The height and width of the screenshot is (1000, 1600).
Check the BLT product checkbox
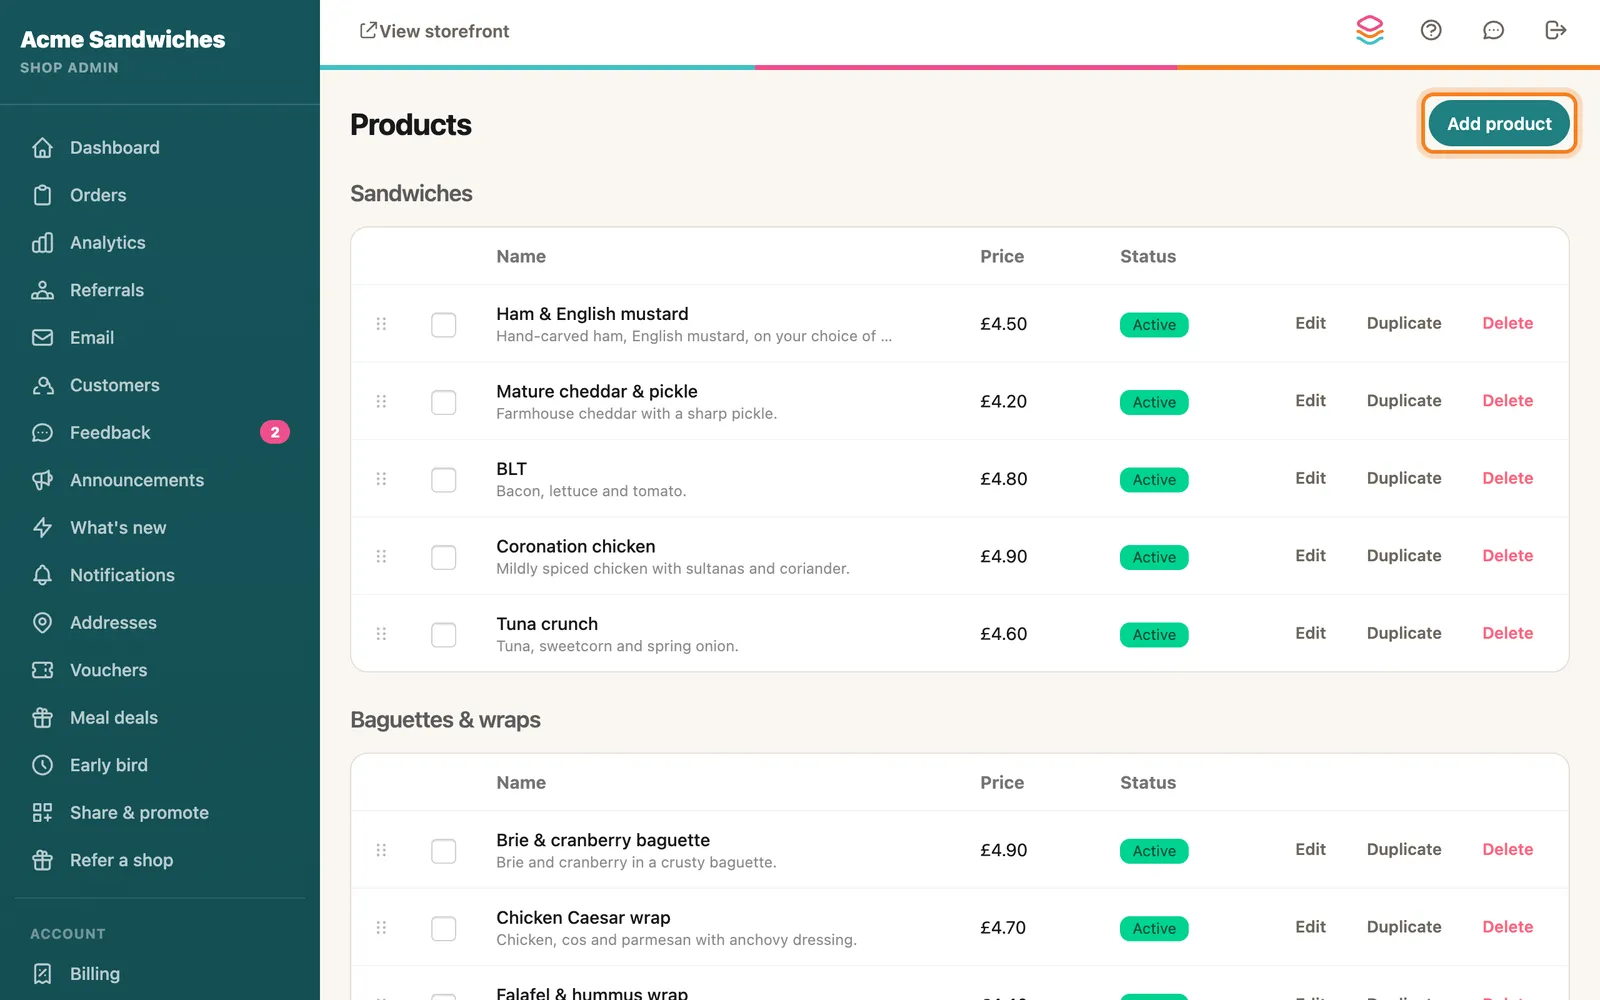point(444,480)
